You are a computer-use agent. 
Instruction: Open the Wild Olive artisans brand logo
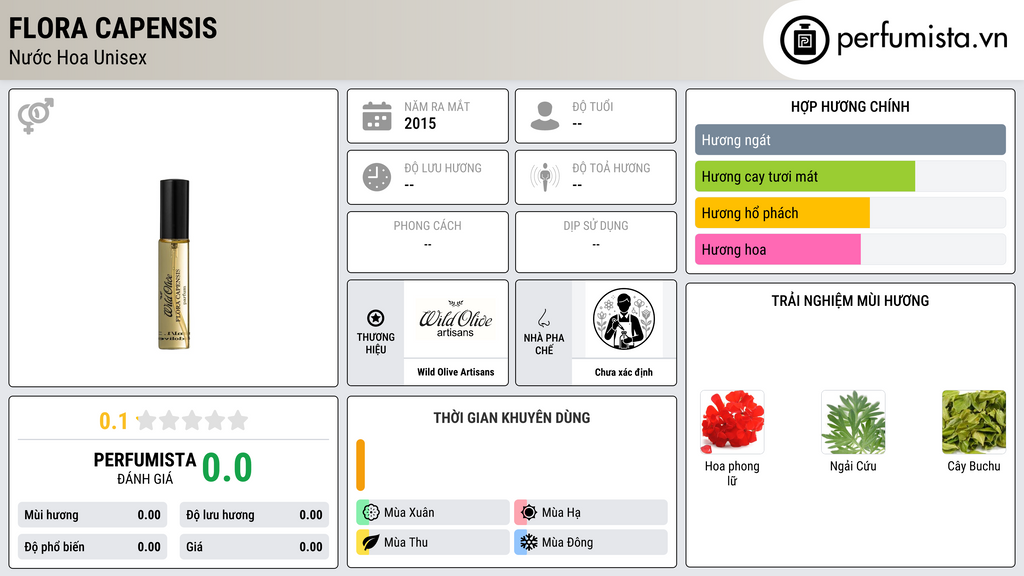(x=455, y=319)
